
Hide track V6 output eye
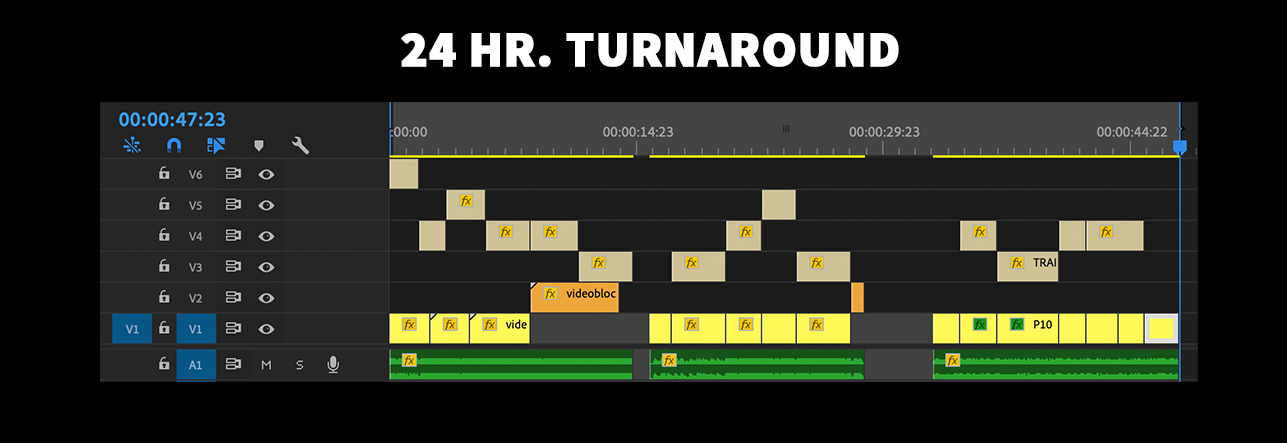[266, 174]
